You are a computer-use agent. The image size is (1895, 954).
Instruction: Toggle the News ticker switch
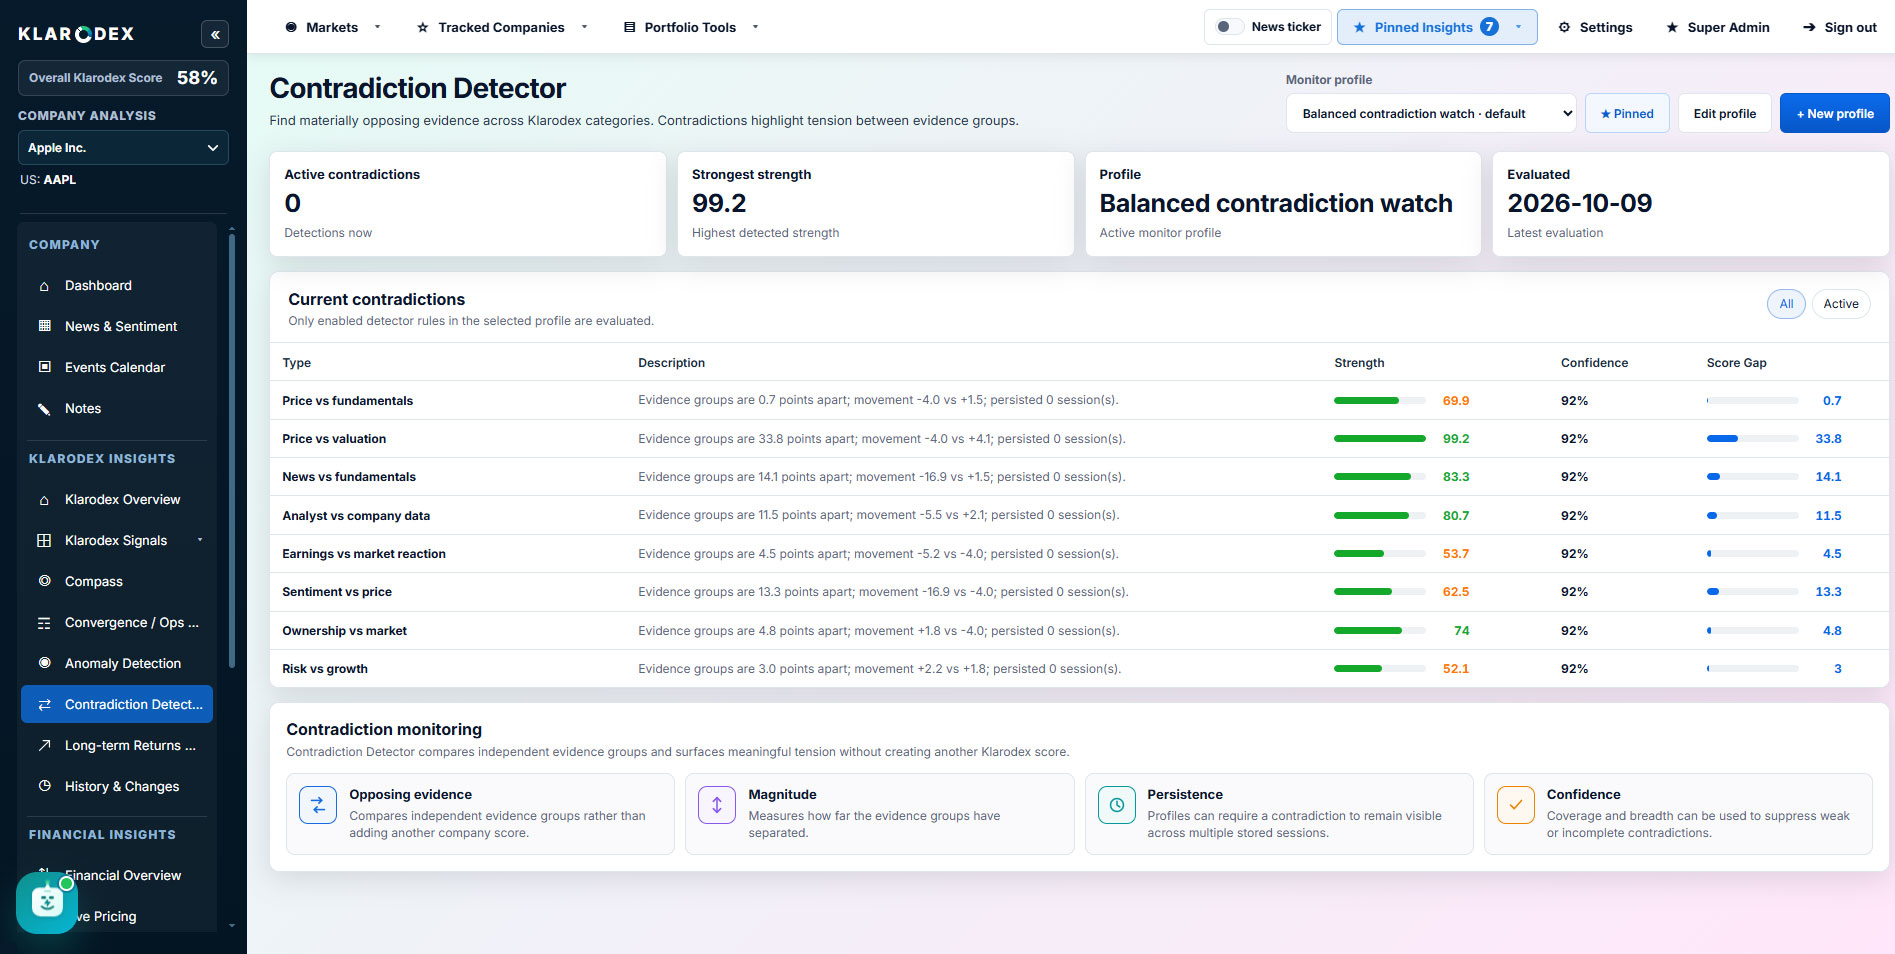point(1228,27)
